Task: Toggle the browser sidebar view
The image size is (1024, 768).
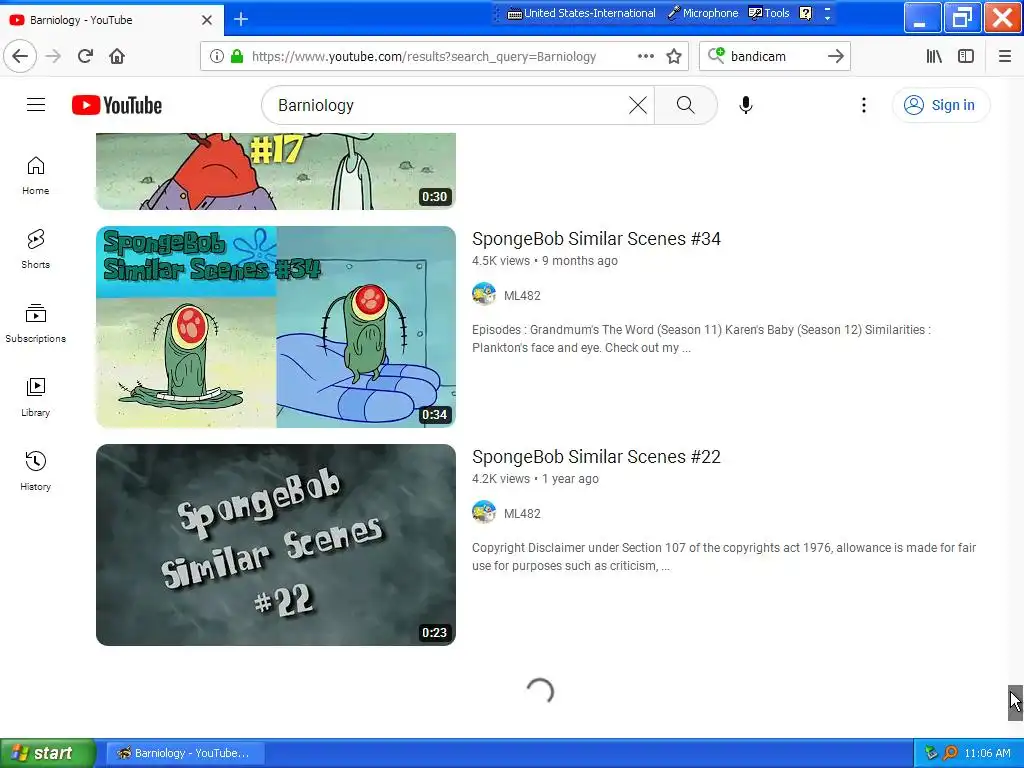Action: (966, 56)
